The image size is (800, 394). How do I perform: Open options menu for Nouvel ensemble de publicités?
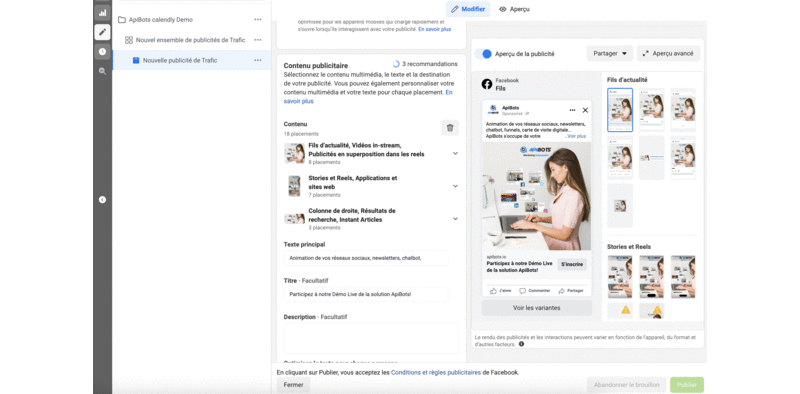[258, 40]
